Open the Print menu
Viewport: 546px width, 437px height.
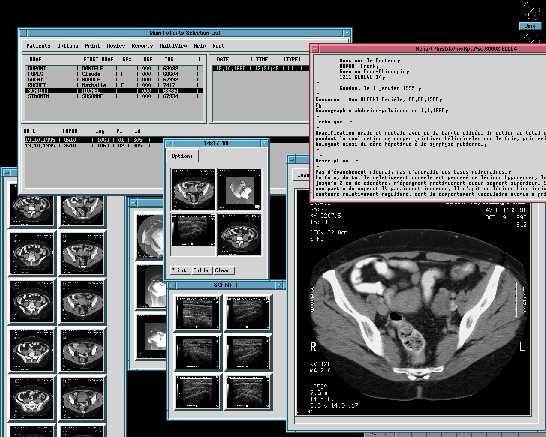pos(92,46)
